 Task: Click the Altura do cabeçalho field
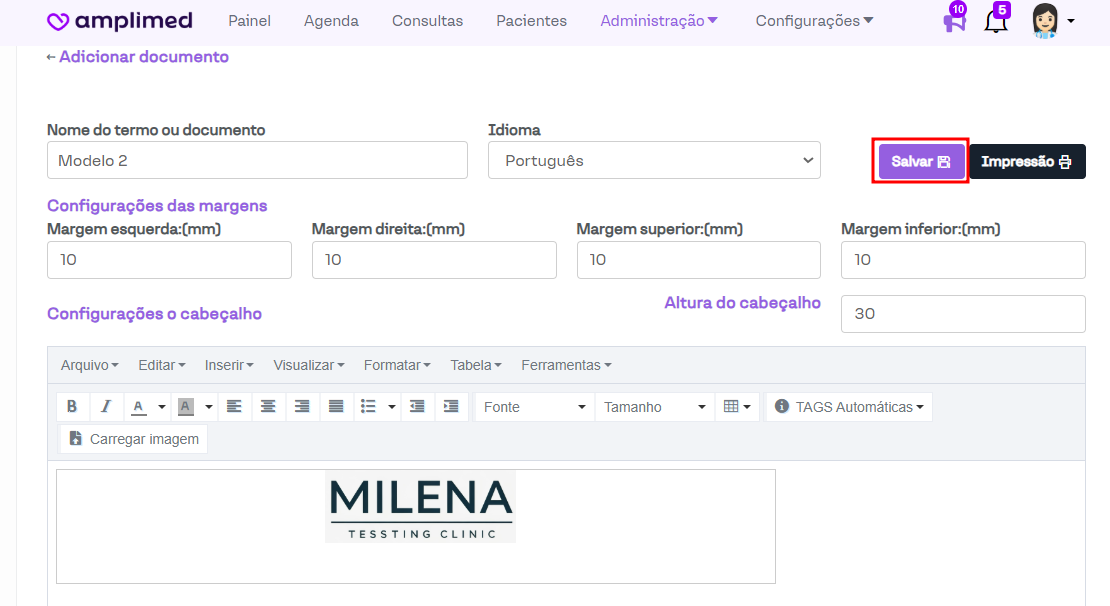(962, 314)
